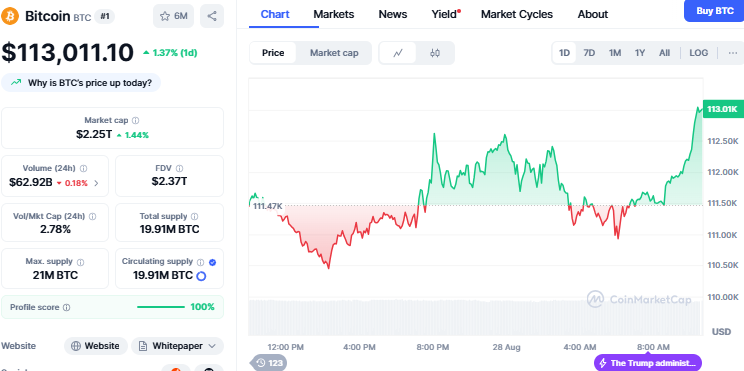Click the Market cap info icon
The image size is (744, 371).
136,121
